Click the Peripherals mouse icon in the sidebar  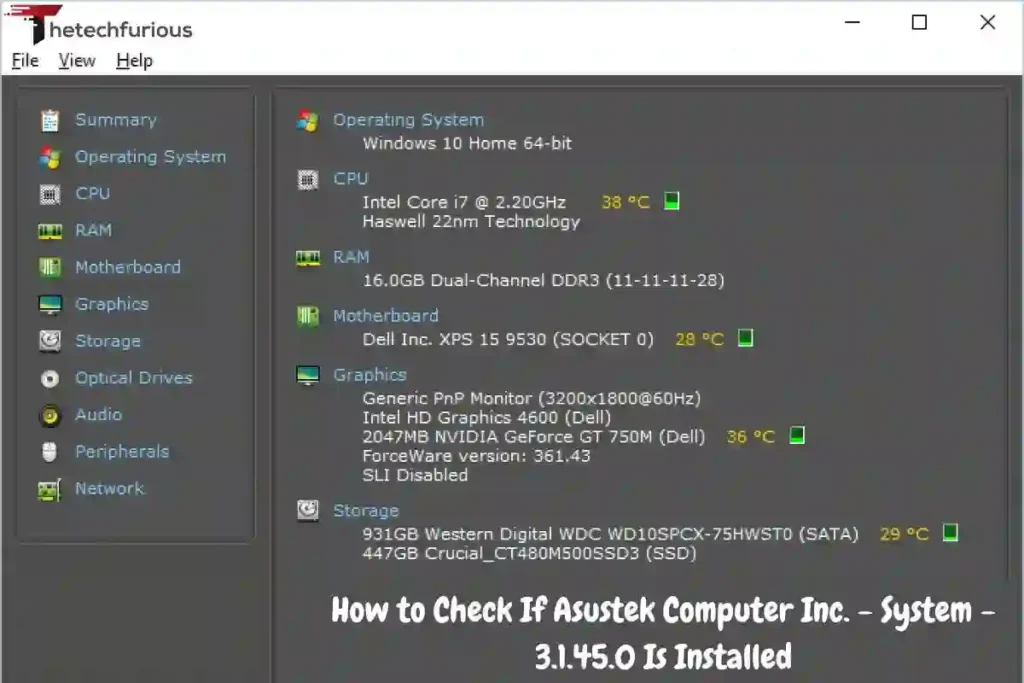(x=48, y=451)
